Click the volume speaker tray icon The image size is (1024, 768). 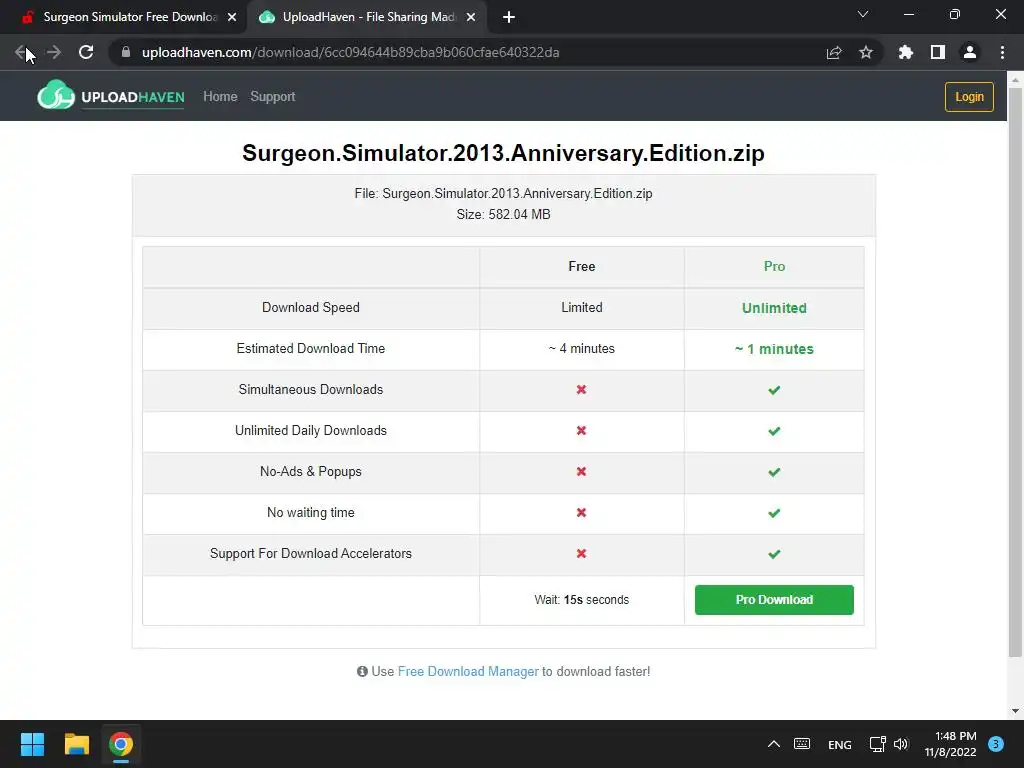point(901,744)
